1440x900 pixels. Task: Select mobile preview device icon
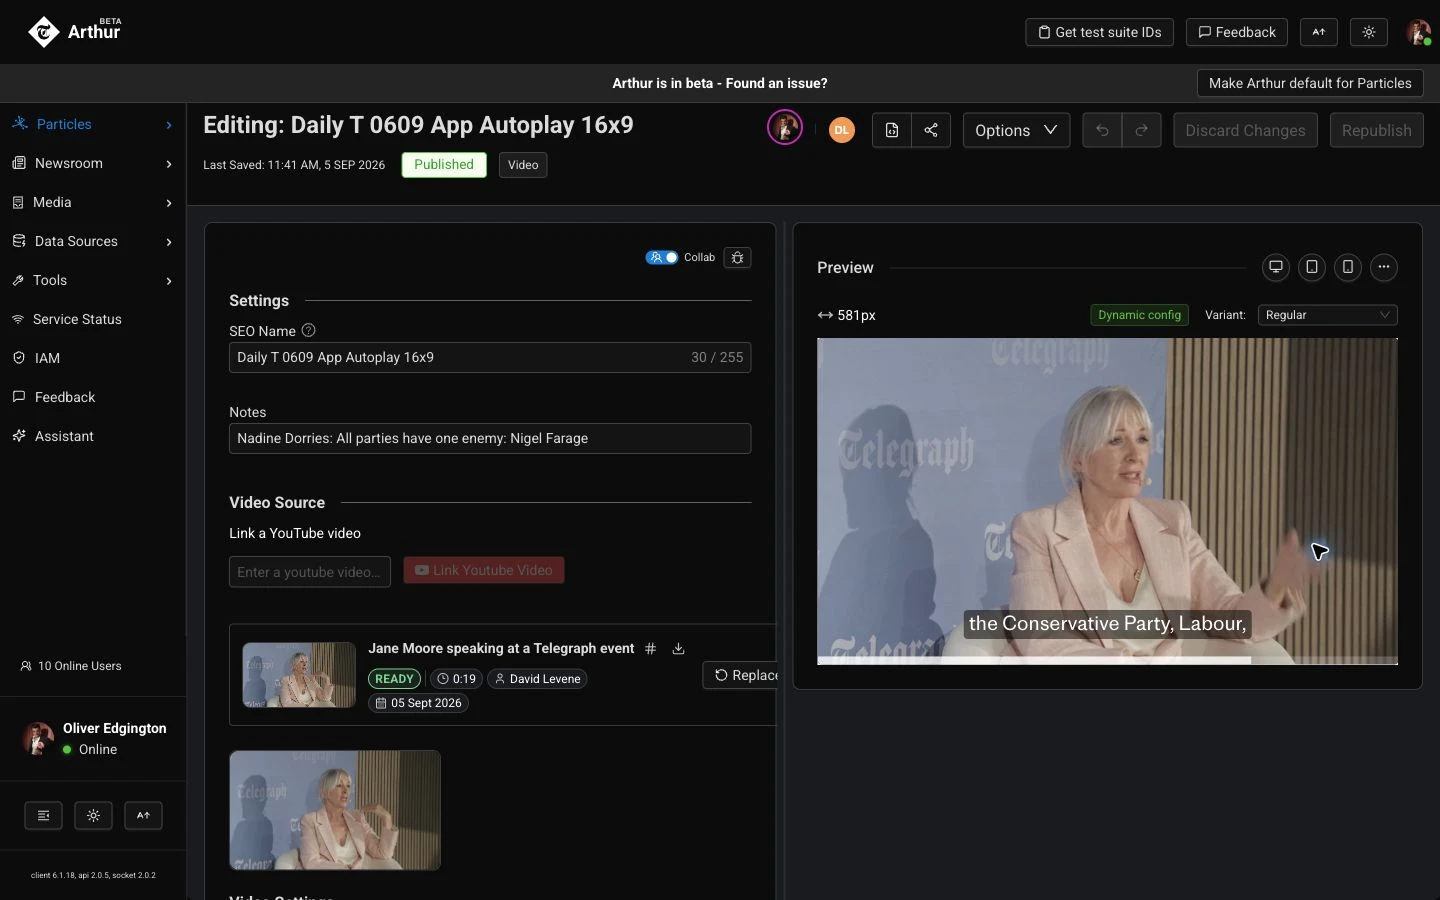click(x=1347, y=267)
